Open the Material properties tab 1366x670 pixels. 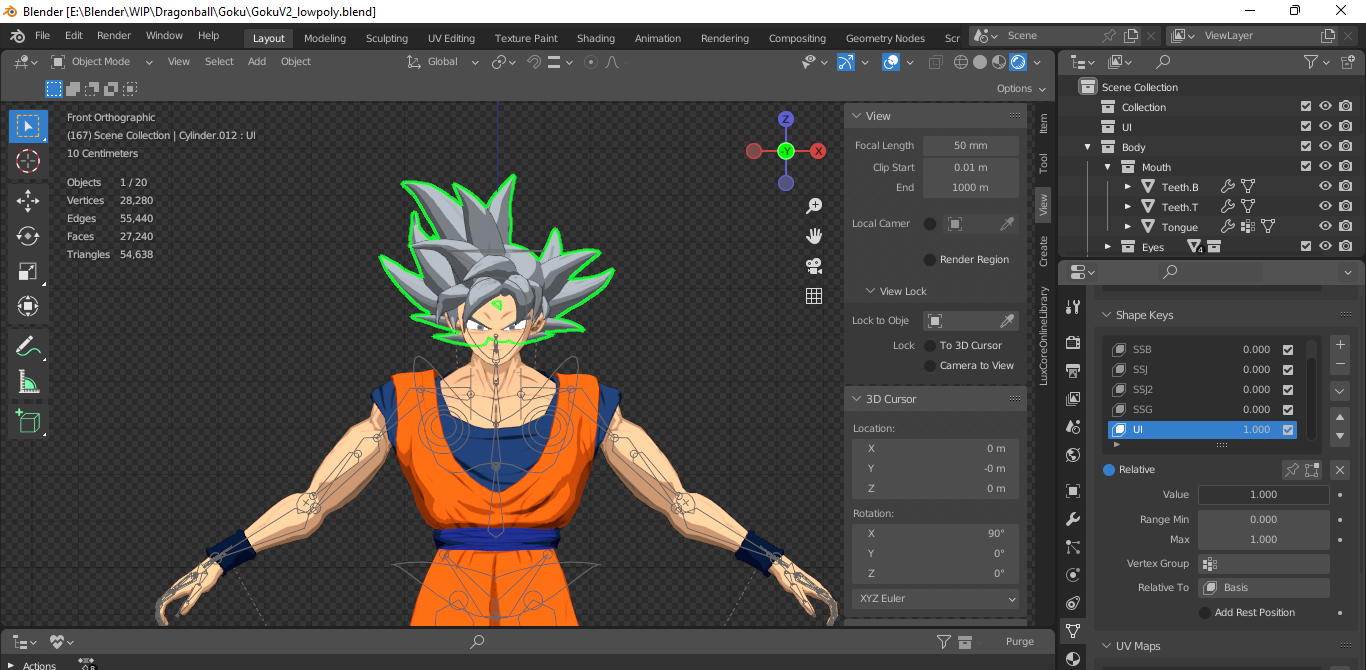click(x=1073, y=659)
